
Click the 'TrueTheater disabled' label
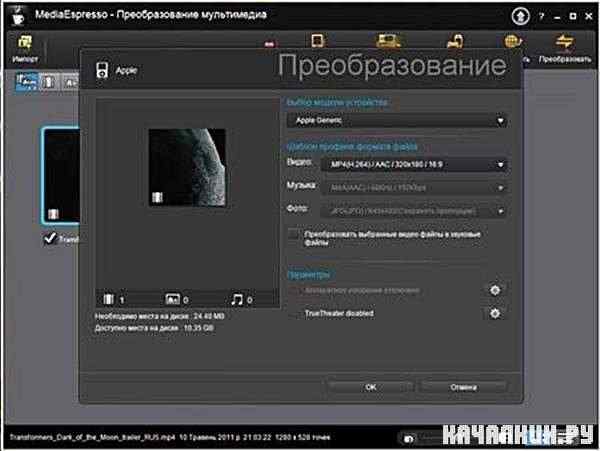tap(339, 313)
